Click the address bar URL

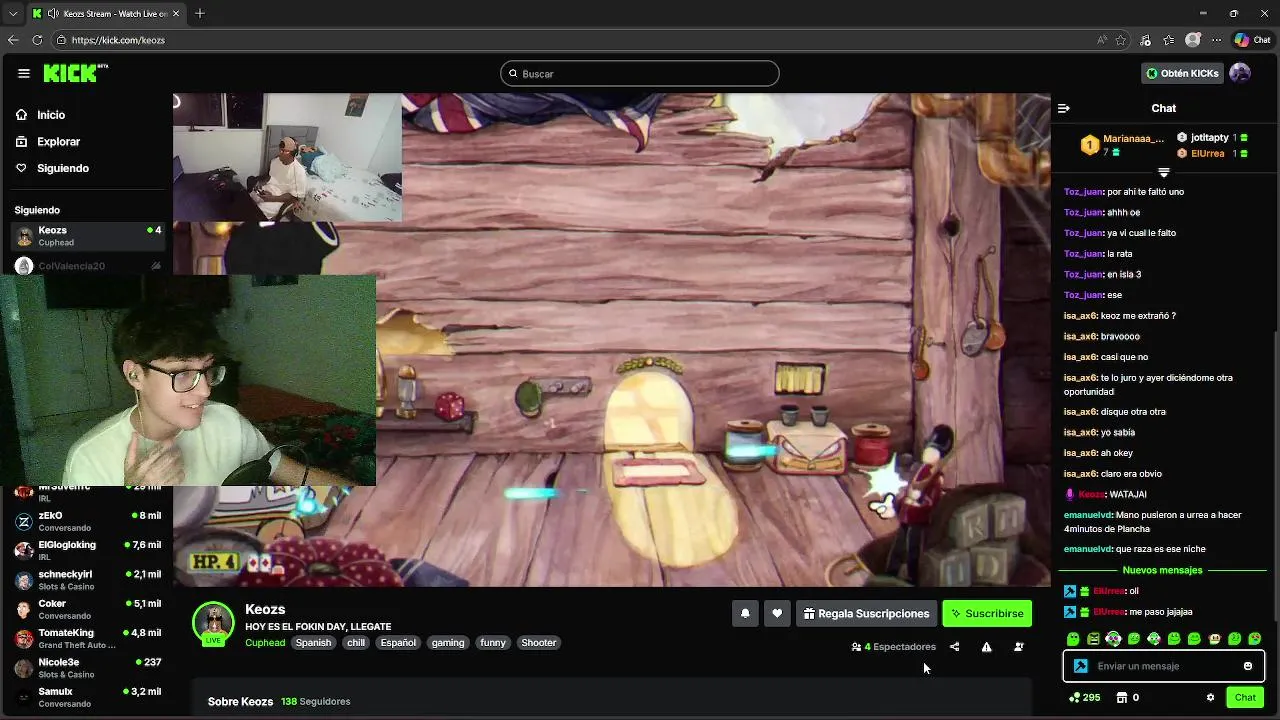tap(118, 40)
